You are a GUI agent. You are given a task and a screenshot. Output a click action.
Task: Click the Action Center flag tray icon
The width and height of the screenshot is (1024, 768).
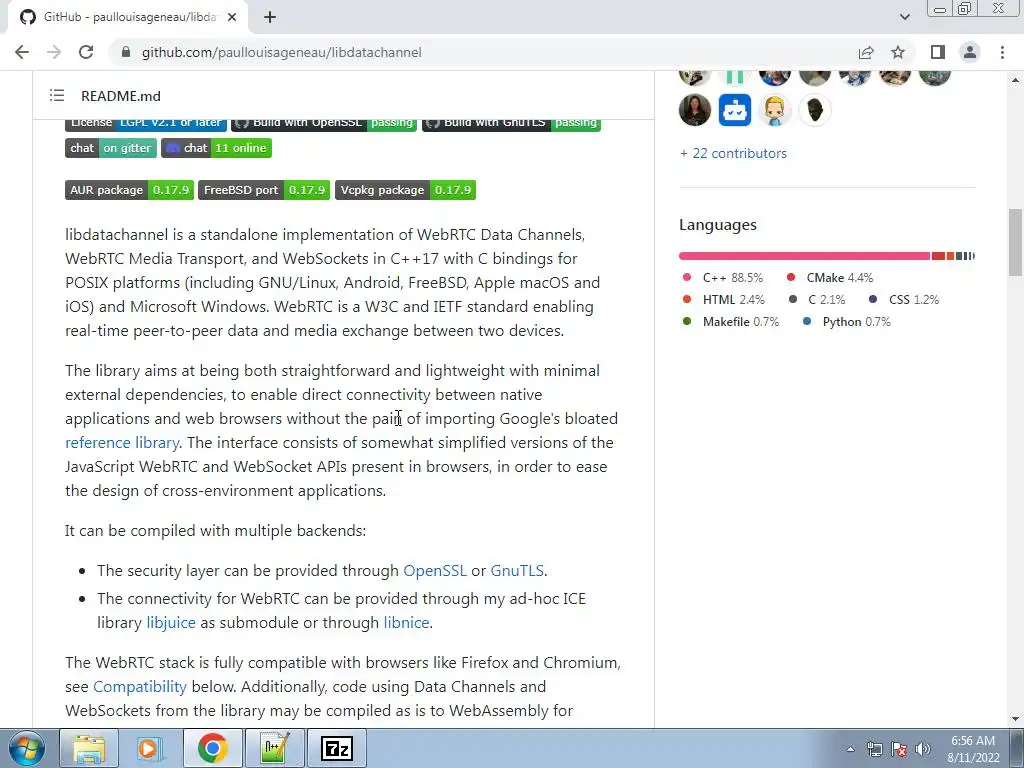tap(899, 749)
